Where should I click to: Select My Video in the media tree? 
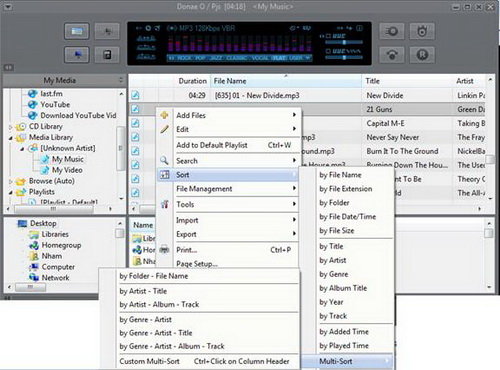(67, 170)
